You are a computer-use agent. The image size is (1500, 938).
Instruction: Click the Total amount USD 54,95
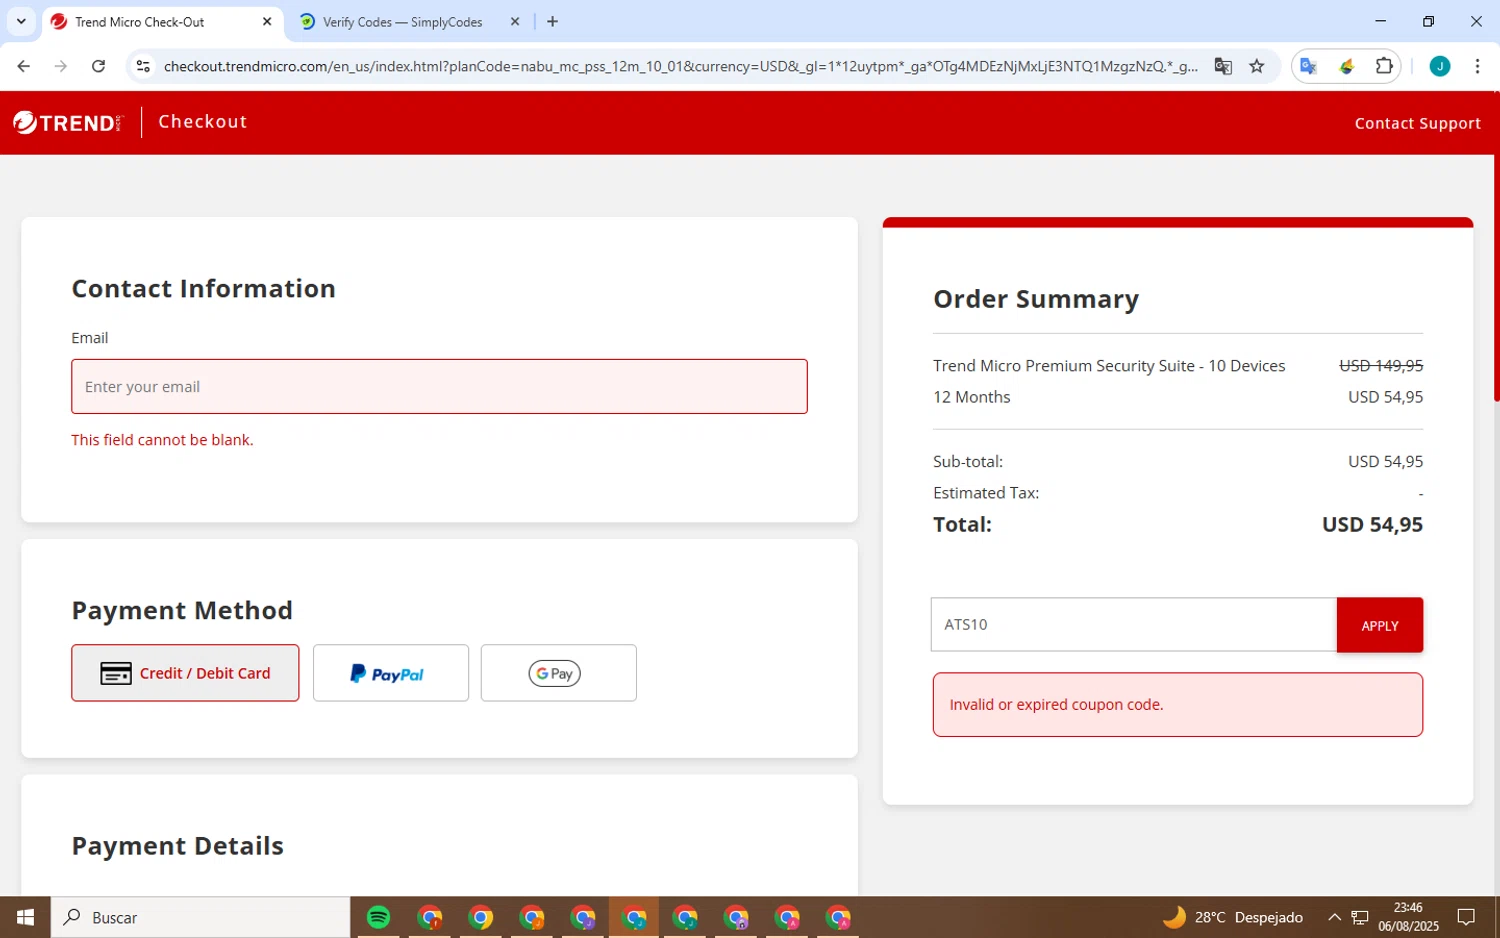click(1372, 524)
